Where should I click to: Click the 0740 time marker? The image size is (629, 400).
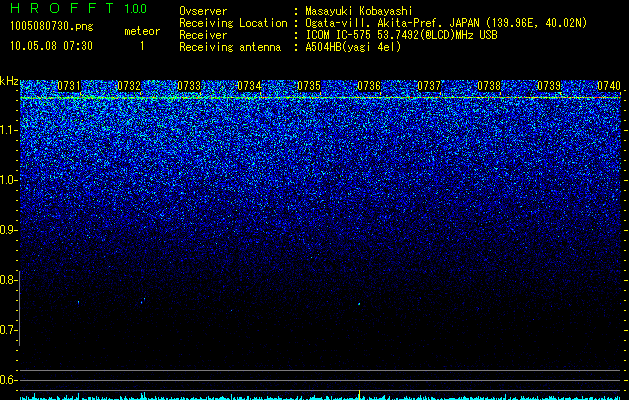[609, 86]
